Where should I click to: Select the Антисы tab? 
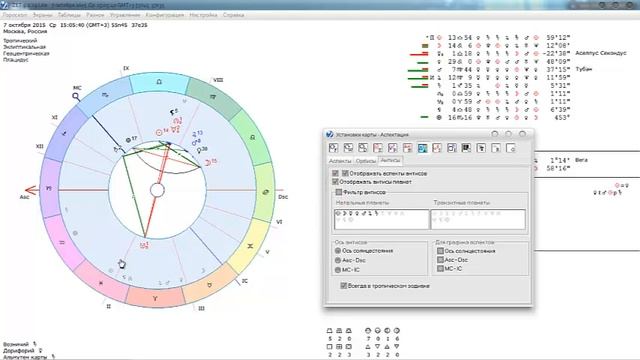pyautogui.click(x=390, y=160)
